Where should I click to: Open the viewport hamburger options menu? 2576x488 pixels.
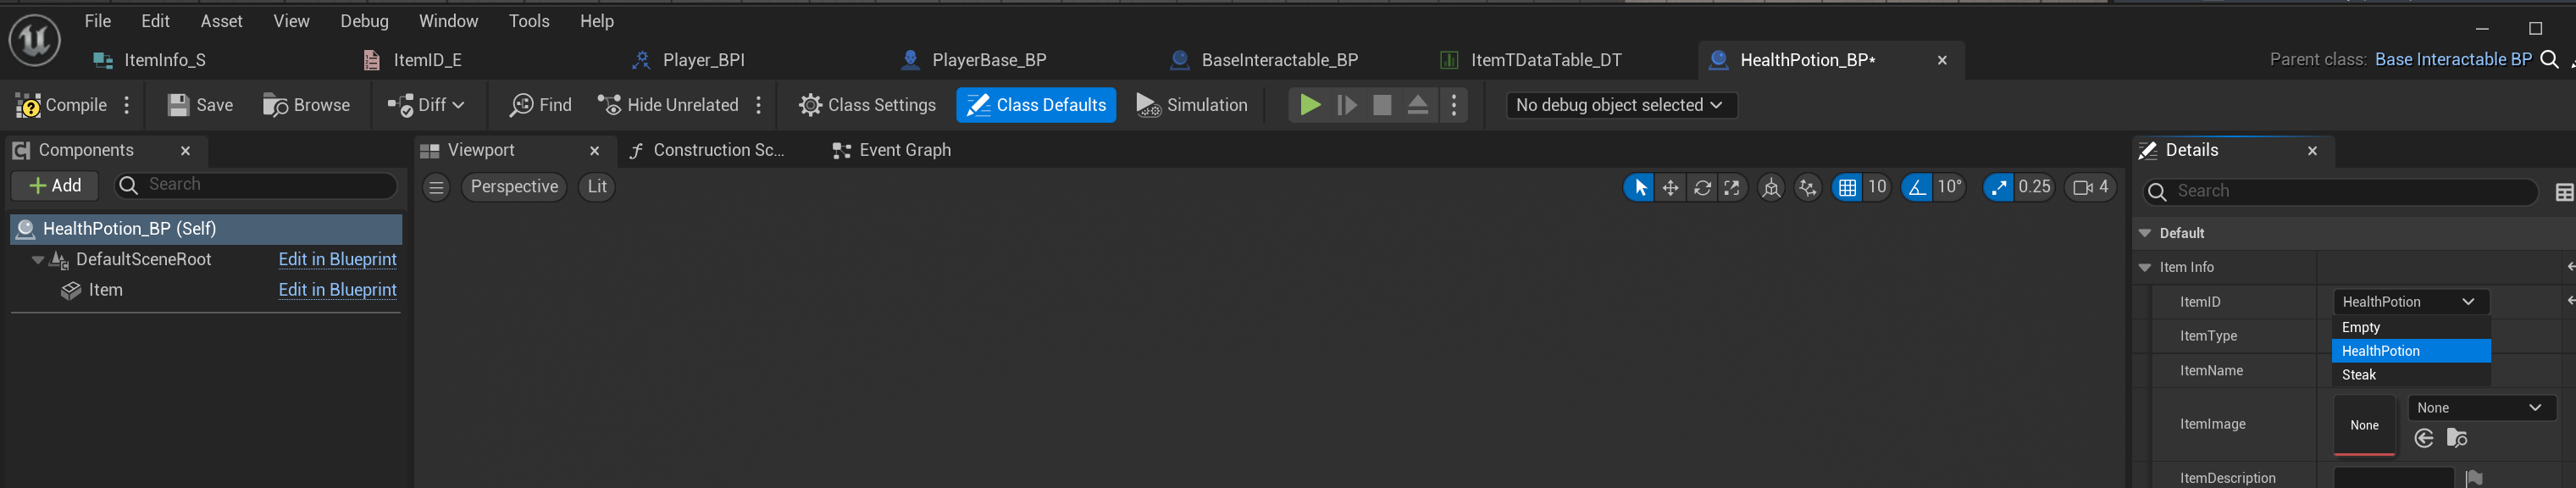436,187
